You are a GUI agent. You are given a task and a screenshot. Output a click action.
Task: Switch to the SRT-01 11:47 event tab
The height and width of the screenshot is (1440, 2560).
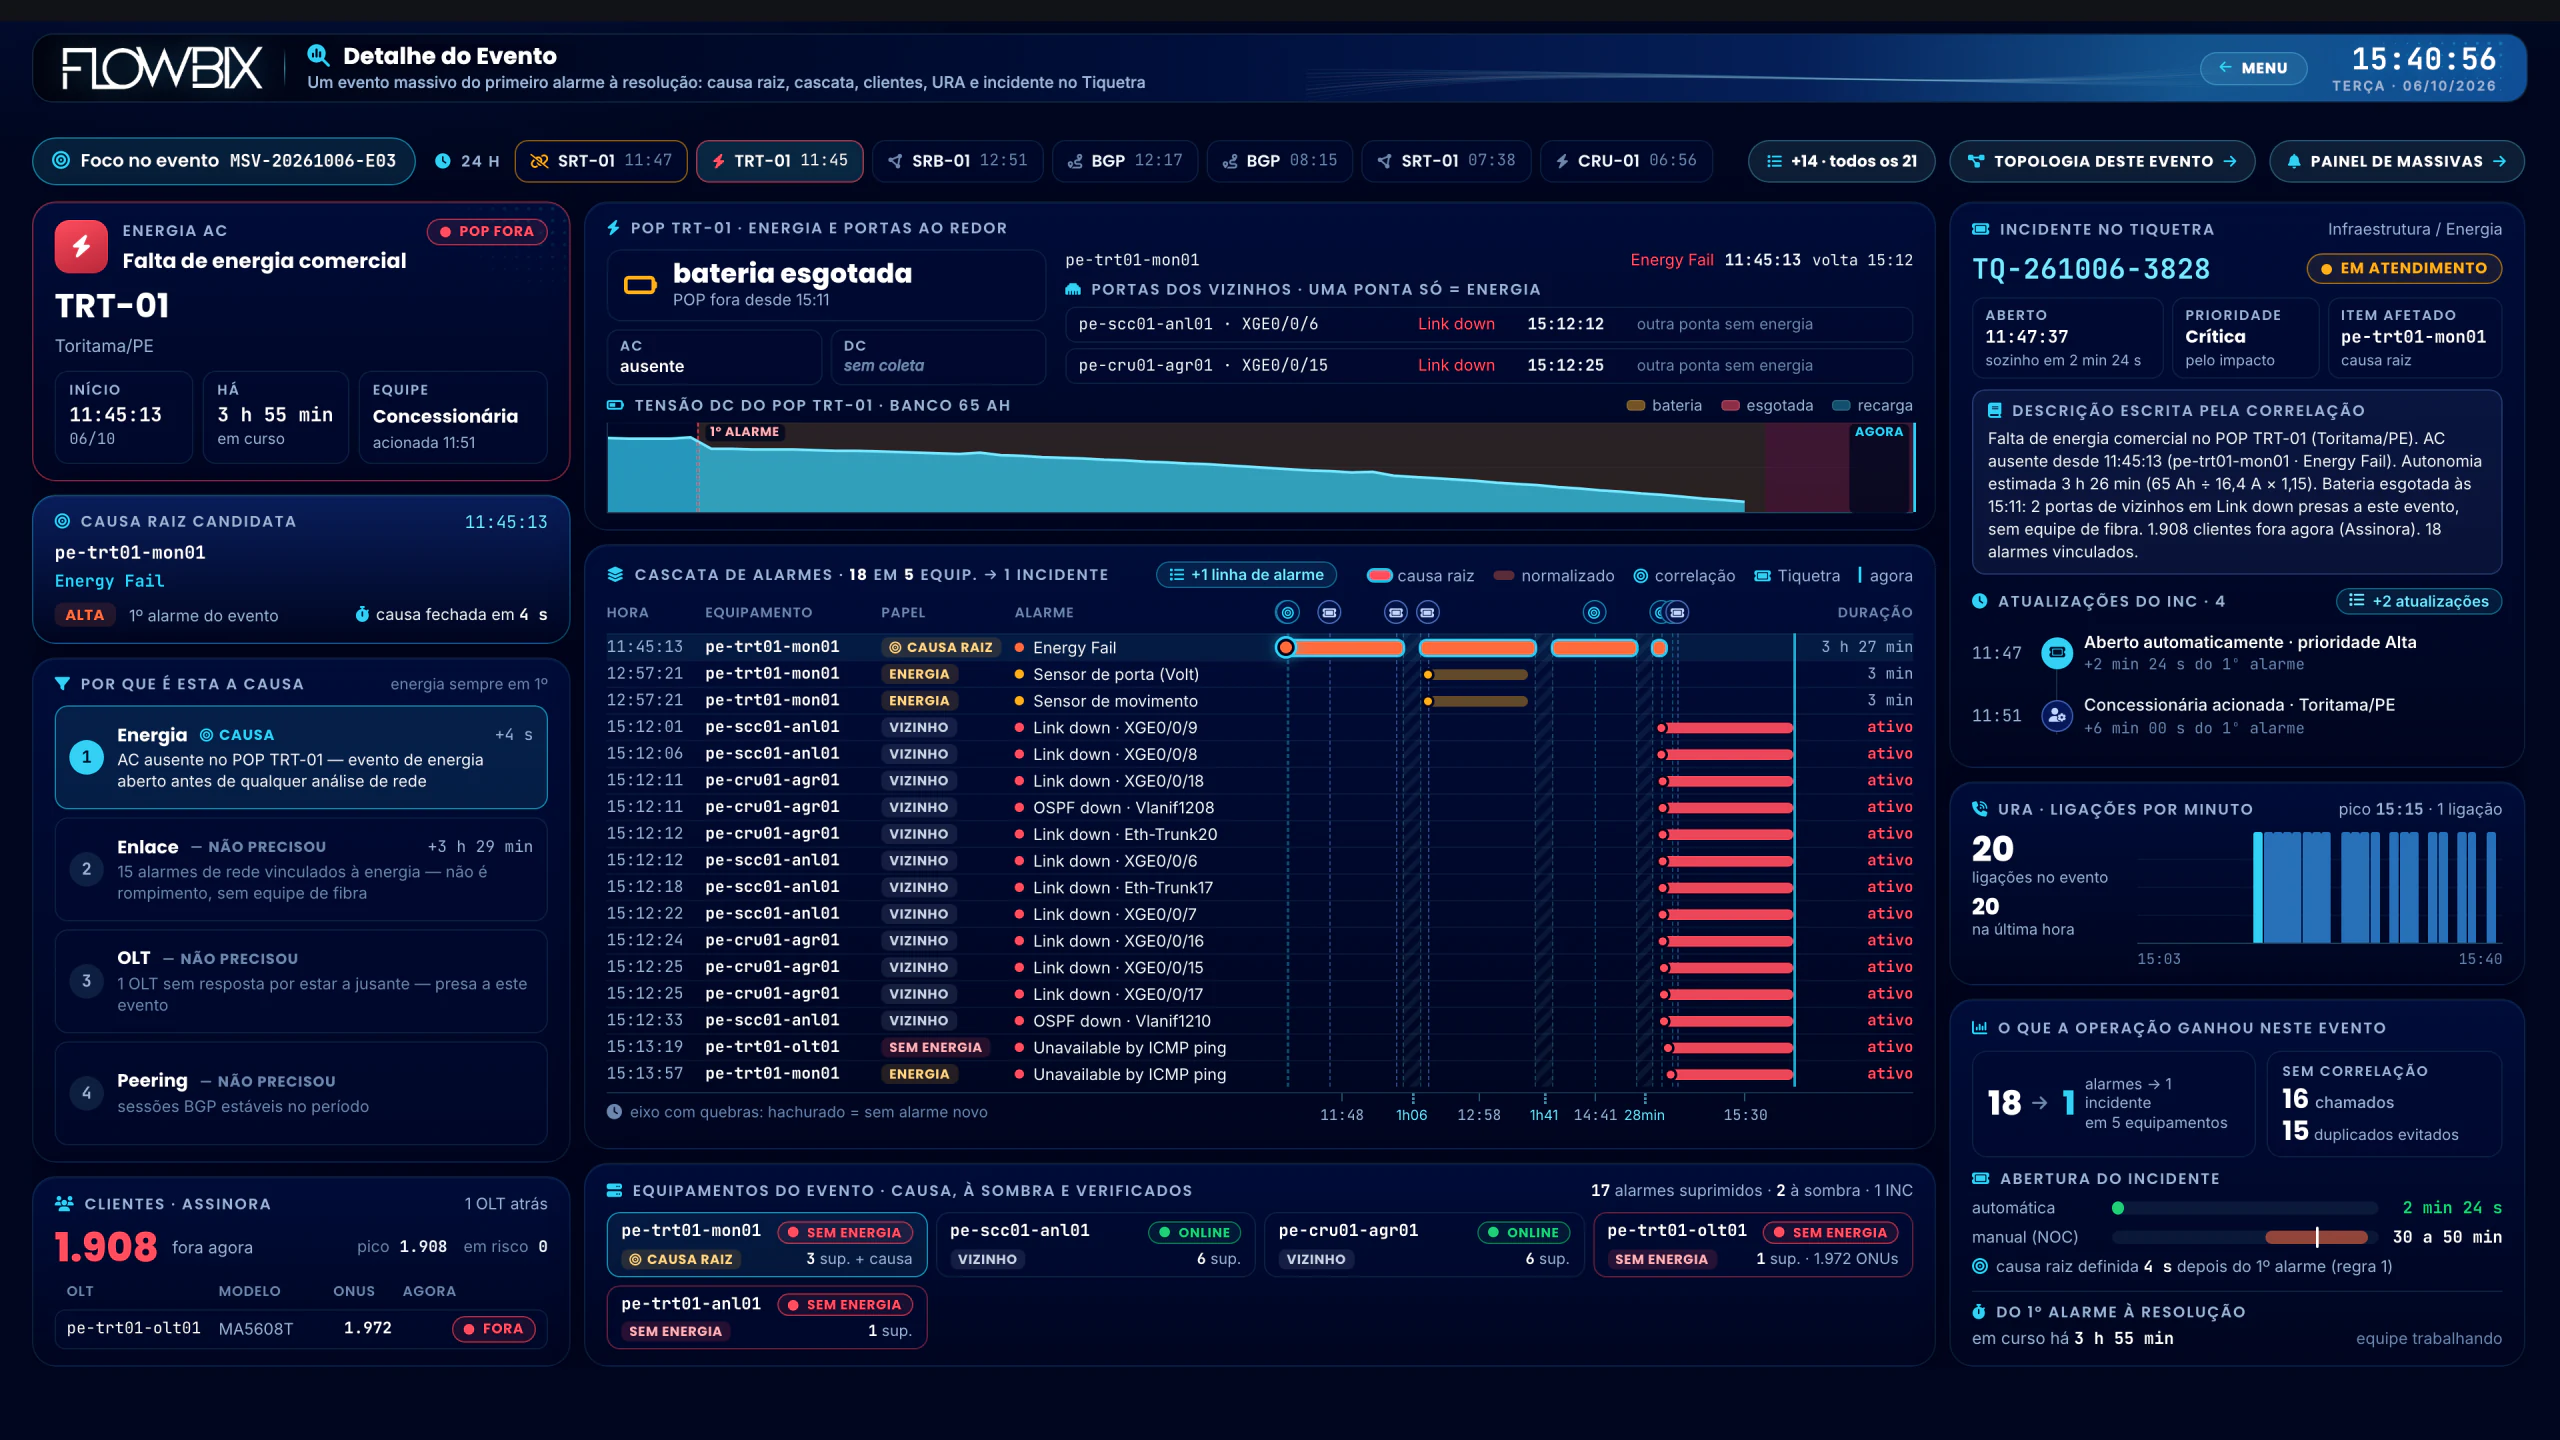[601, 161]
